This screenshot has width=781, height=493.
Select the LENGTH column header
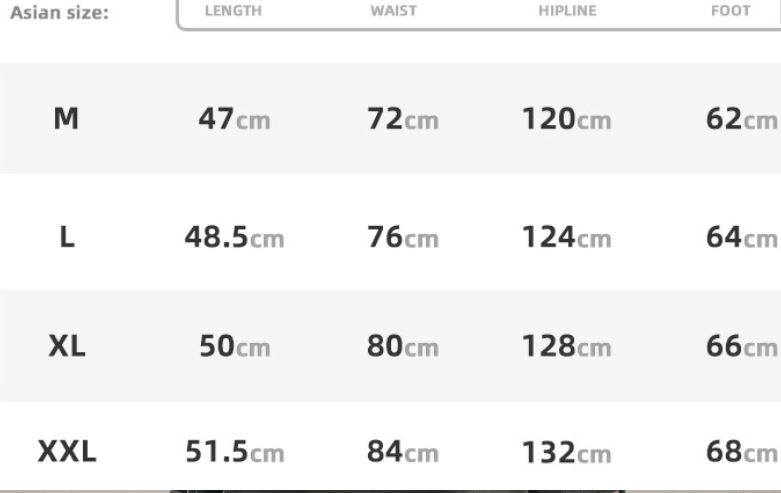point(233,11)
